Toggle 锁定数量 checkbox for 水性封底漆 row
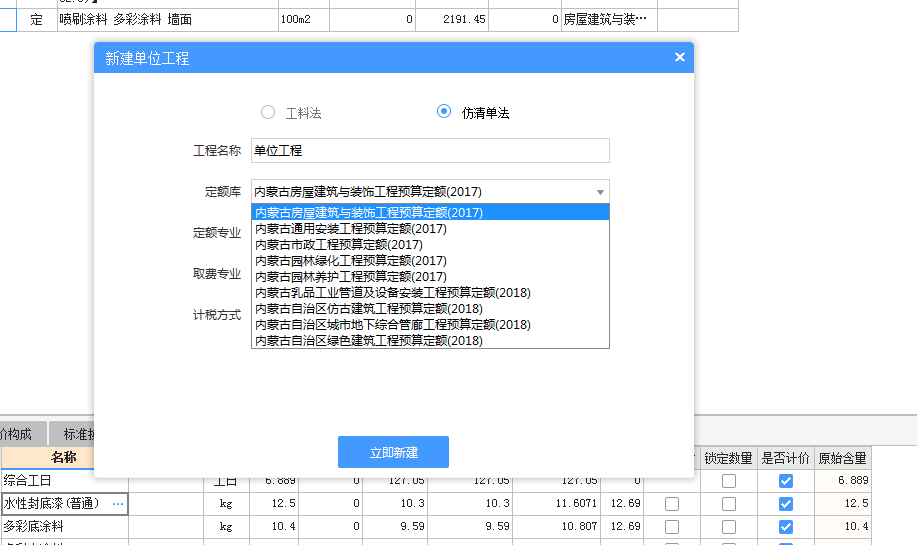This screenshot has height=545, width=917. [x=729, y=504]
